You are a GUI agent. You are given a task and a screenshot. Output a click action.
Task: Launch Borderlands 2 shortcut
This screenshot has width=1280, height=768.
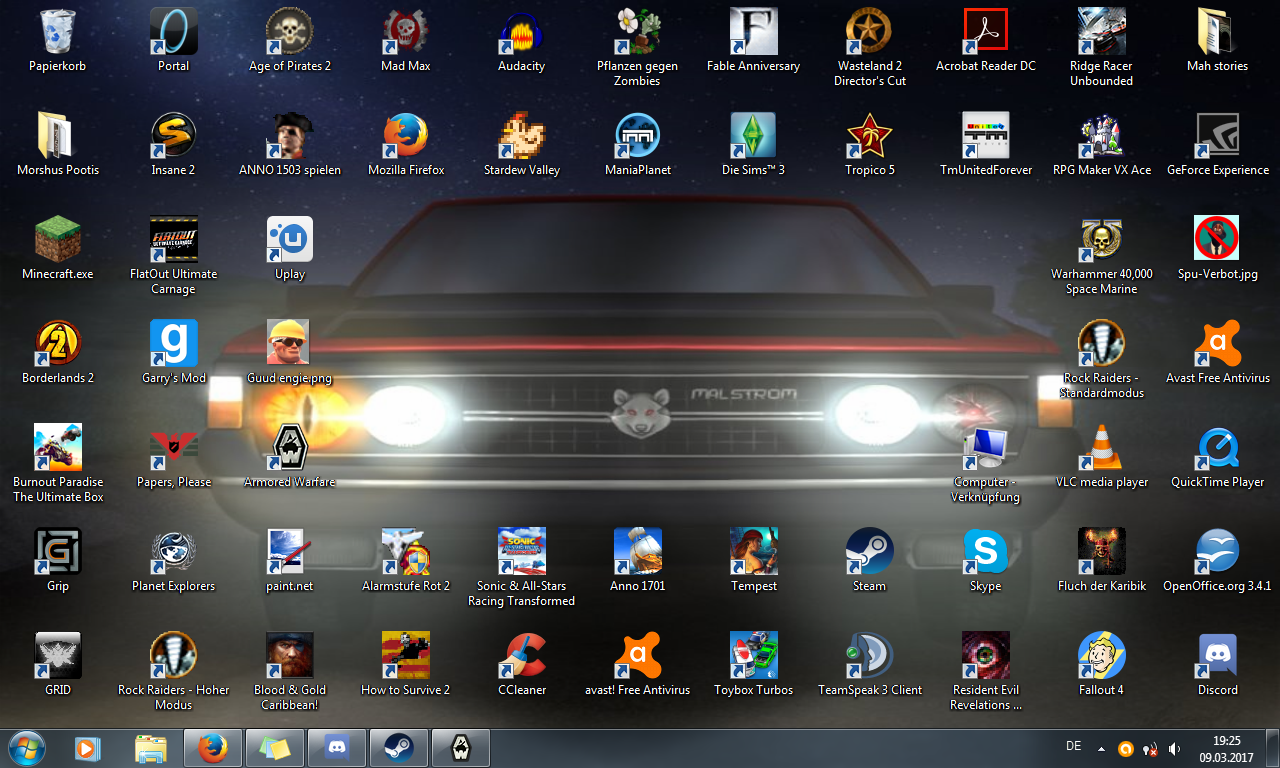click(x=58, y=344)
